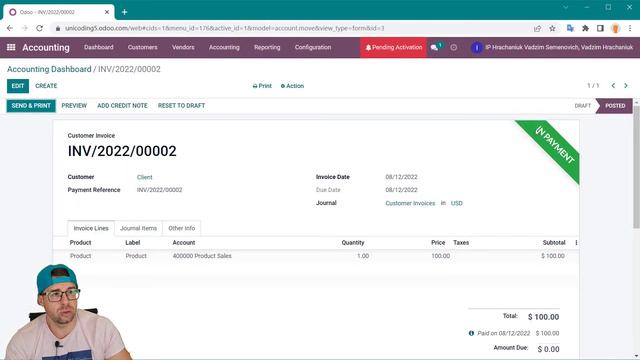Viewport: 640px width, 360px height.
Task: Switch to the Journal Items tab
Action: point(138,228)
